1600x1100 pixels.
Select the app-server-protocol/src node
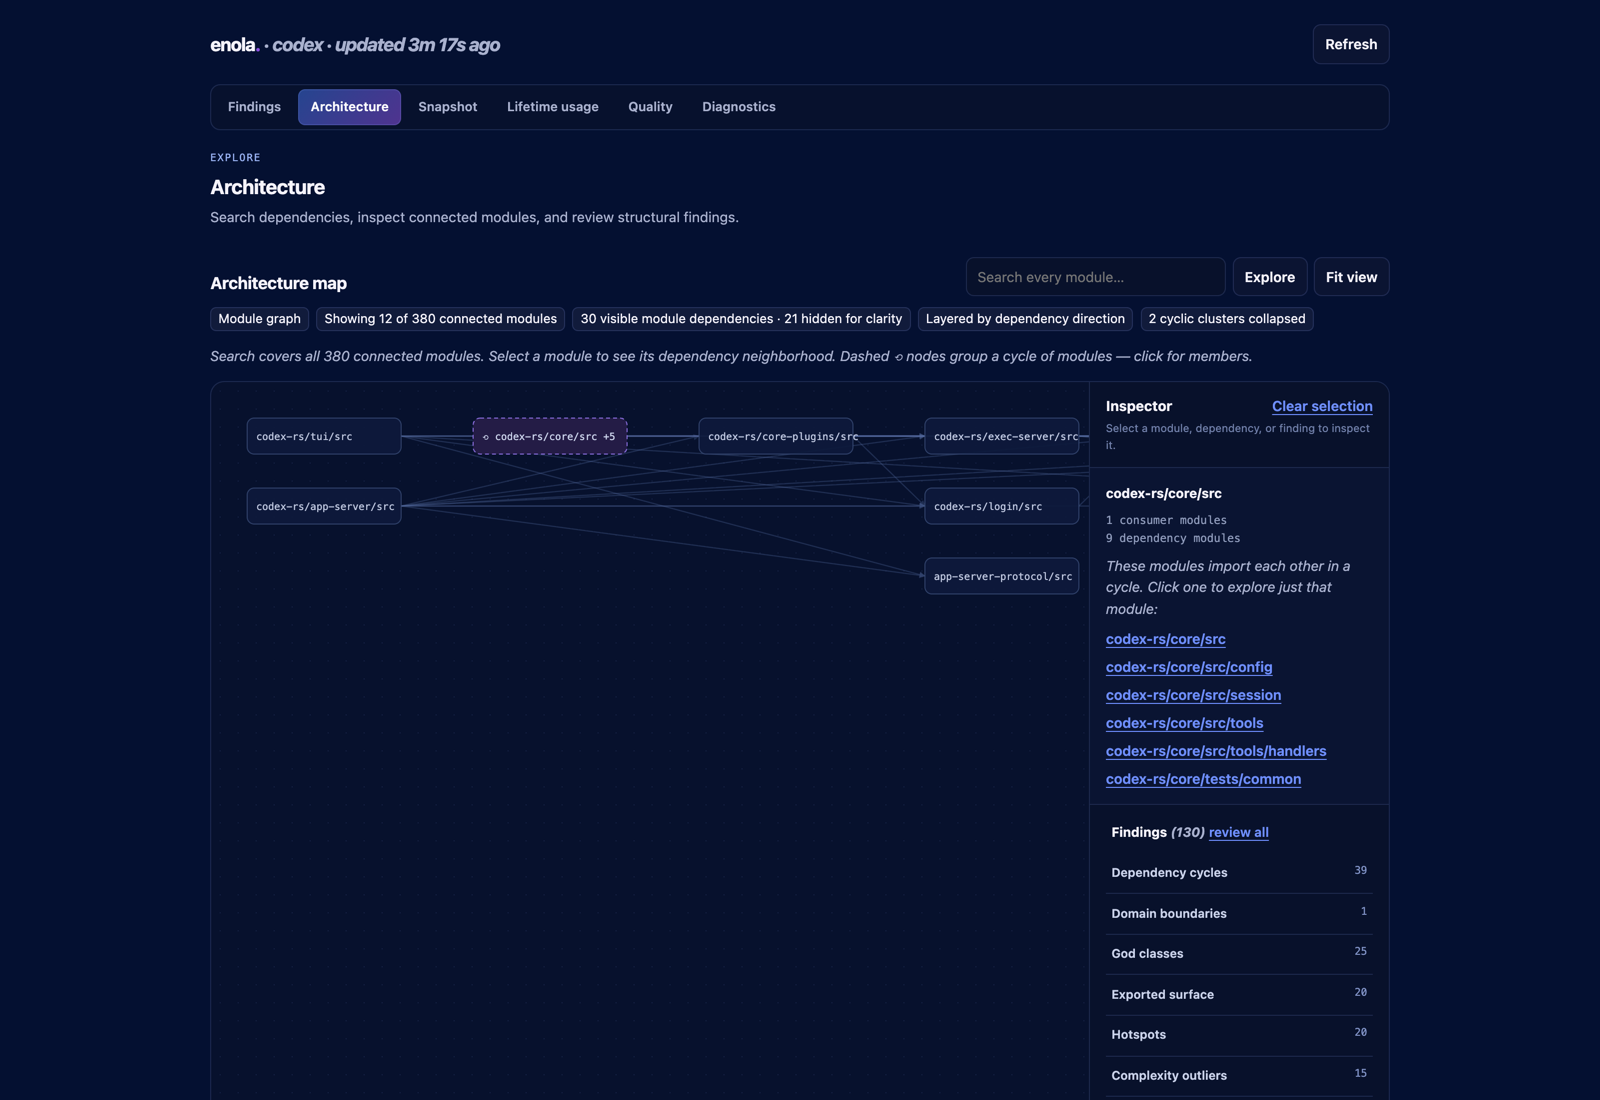(1002, 576)
